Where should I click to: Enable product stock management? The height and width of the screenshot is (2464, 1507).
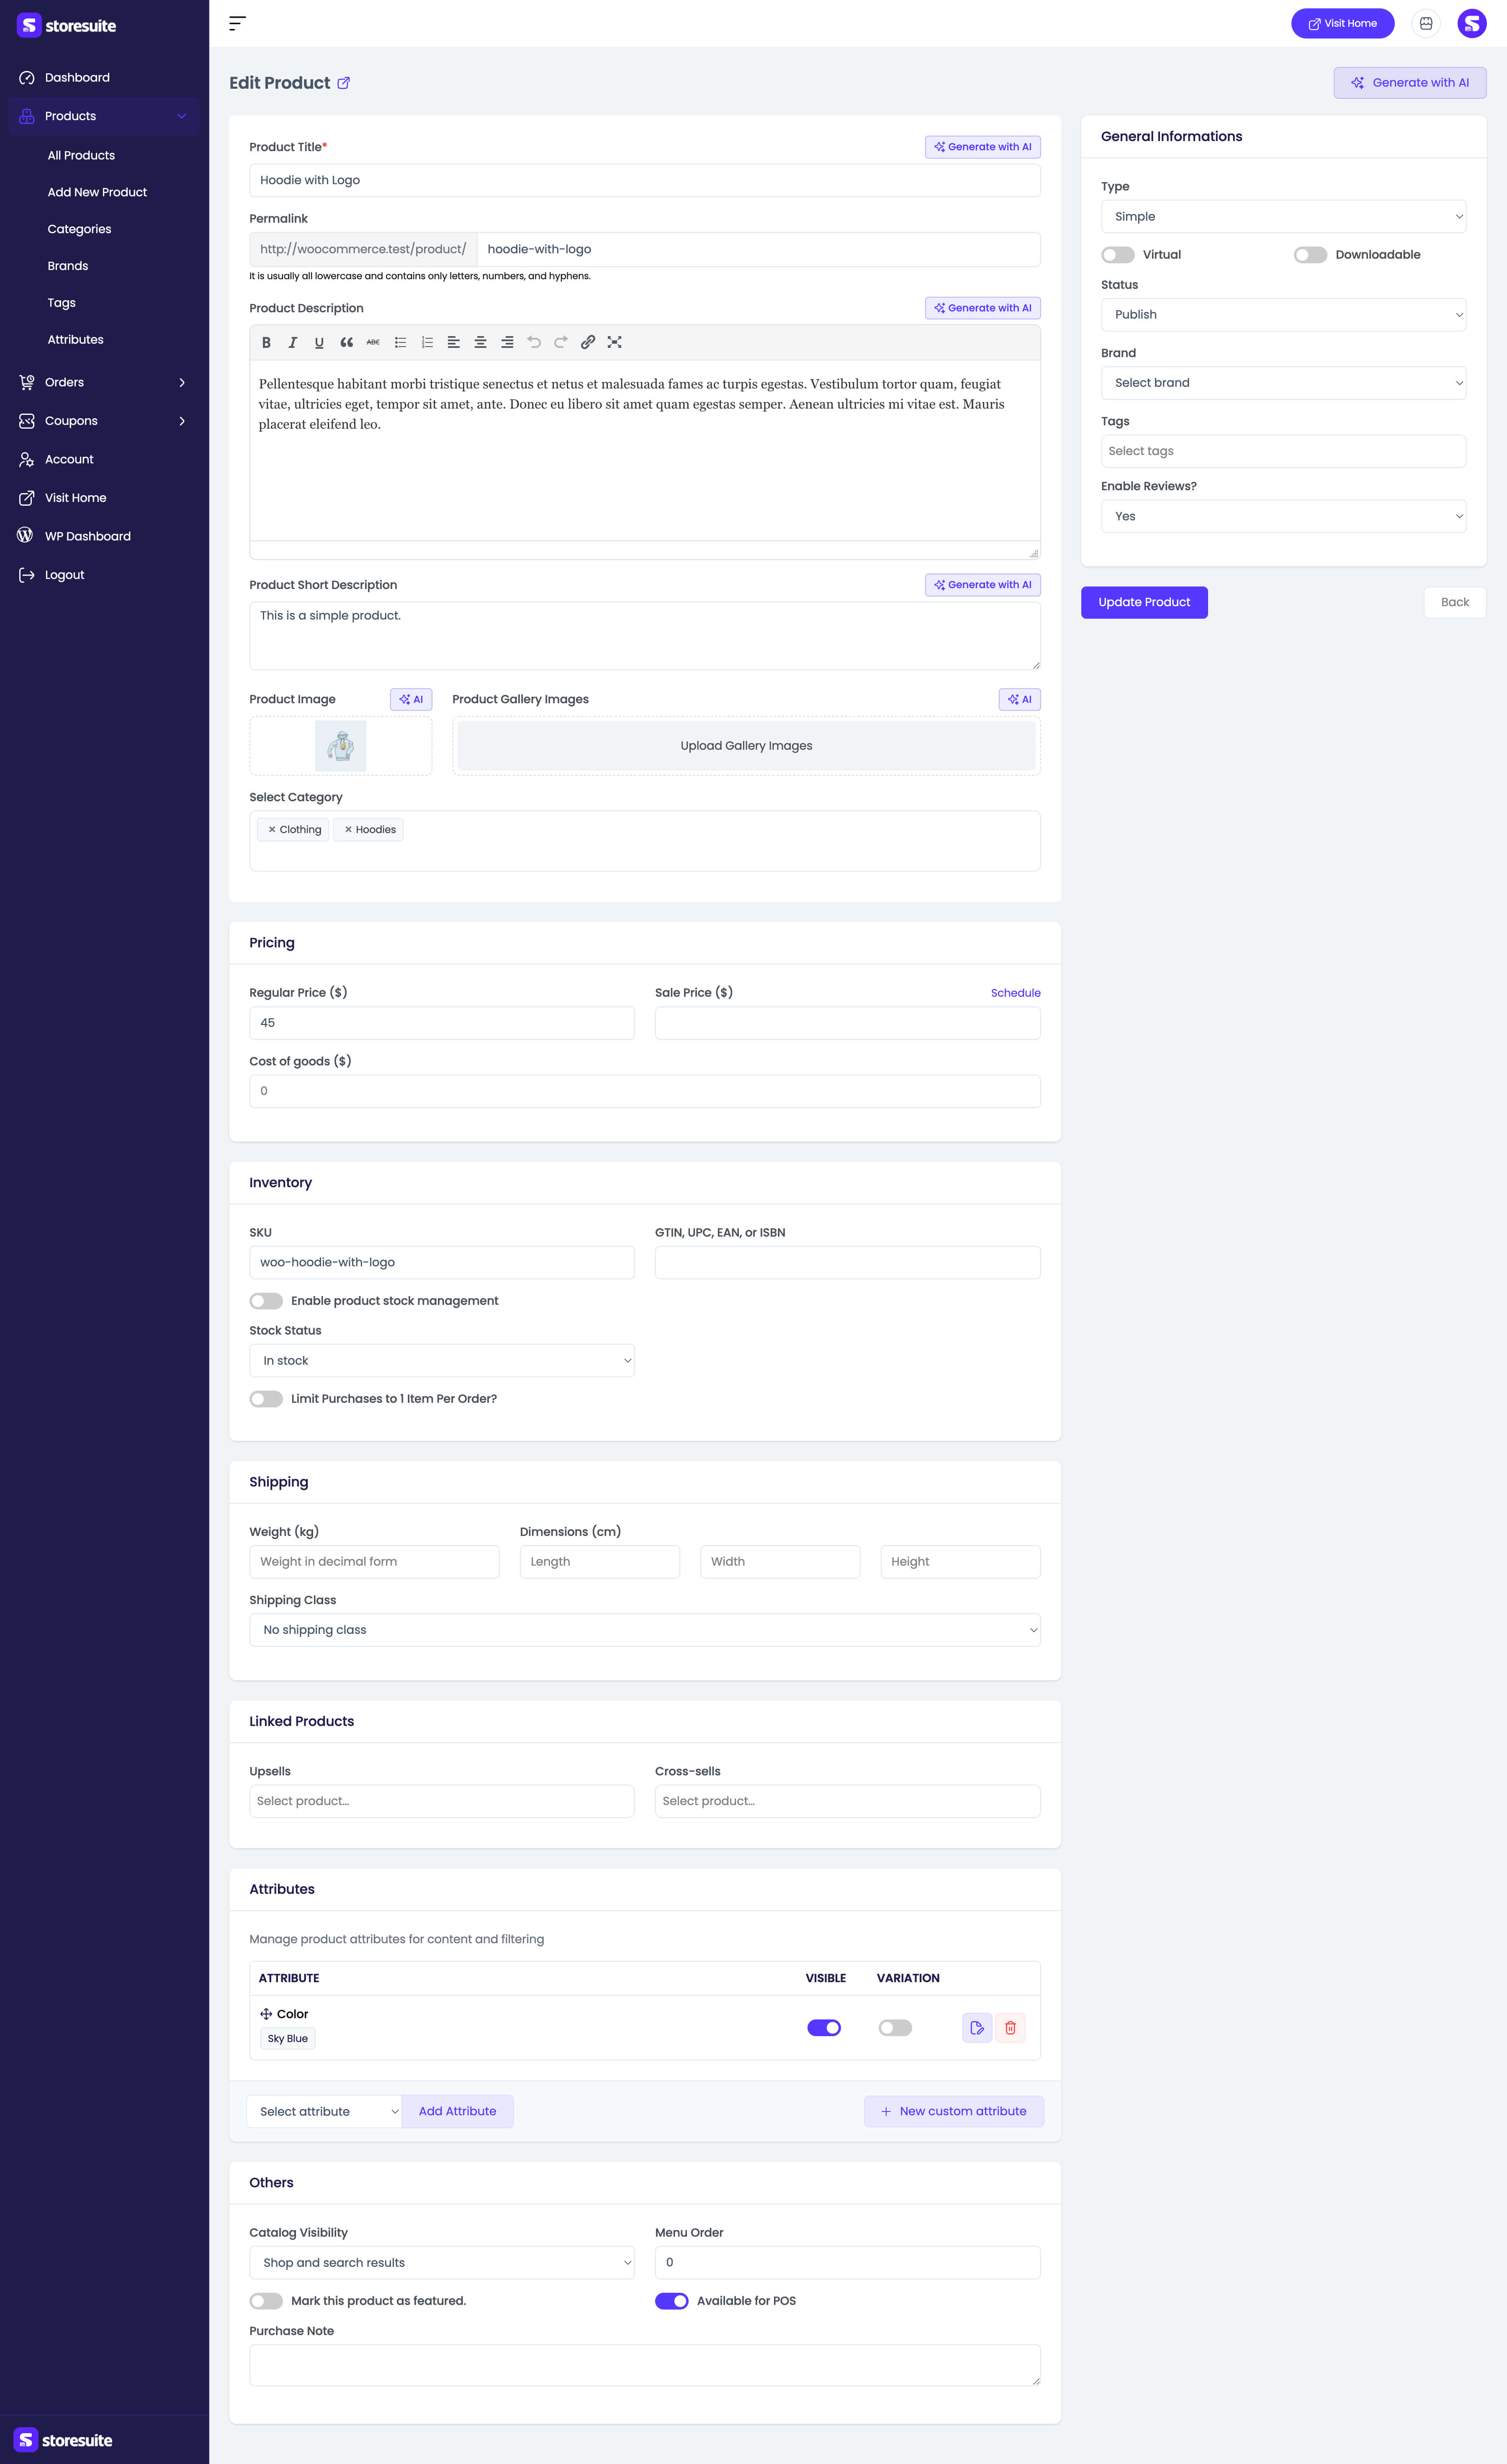266,1301
